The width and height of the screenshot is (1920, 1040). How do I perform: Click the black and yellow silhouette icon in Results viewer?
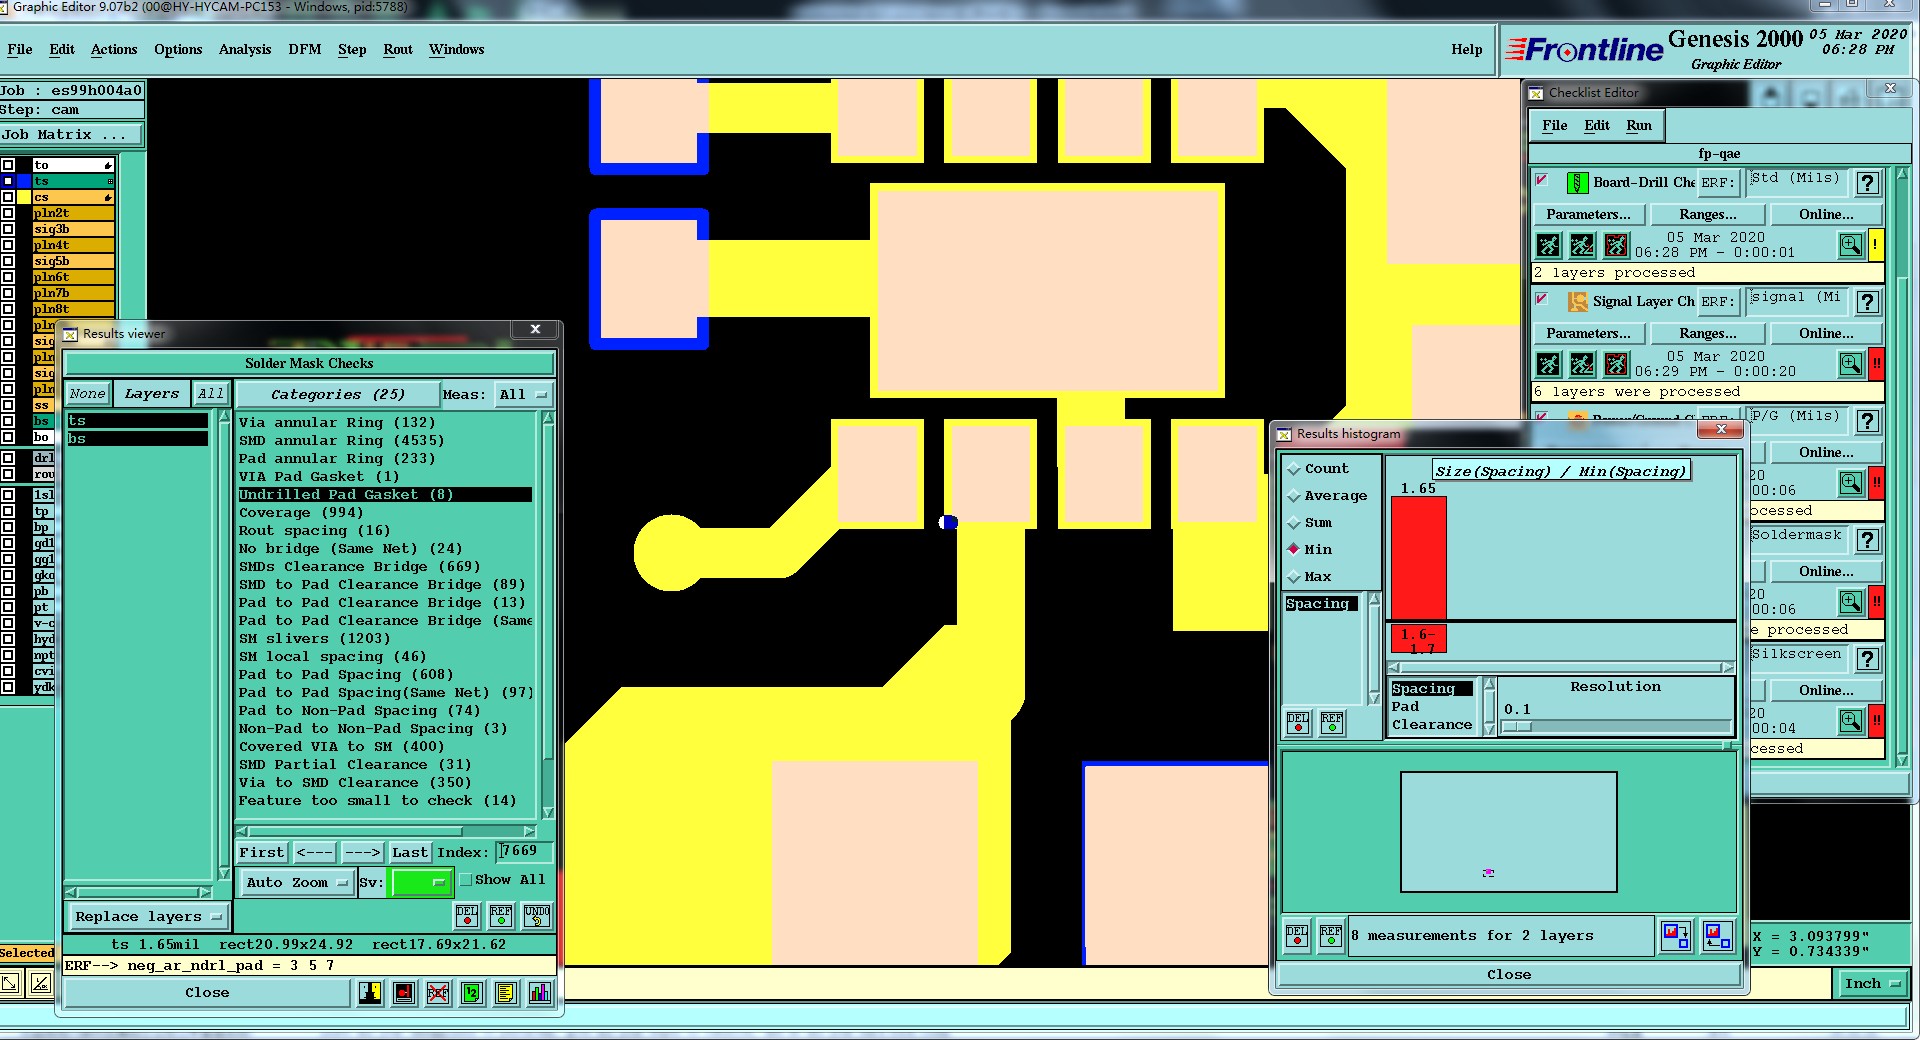point(370,993)
